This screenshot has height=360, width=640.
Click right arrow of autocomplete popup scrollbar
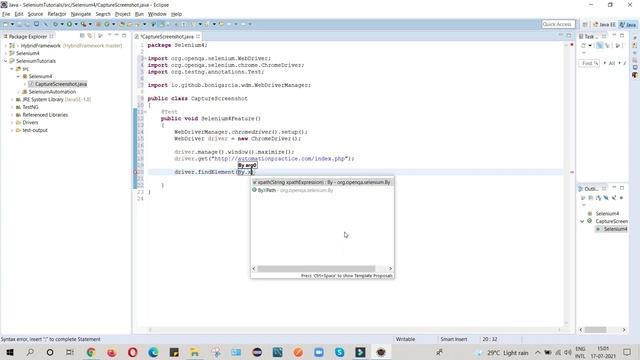pos(390,269)
